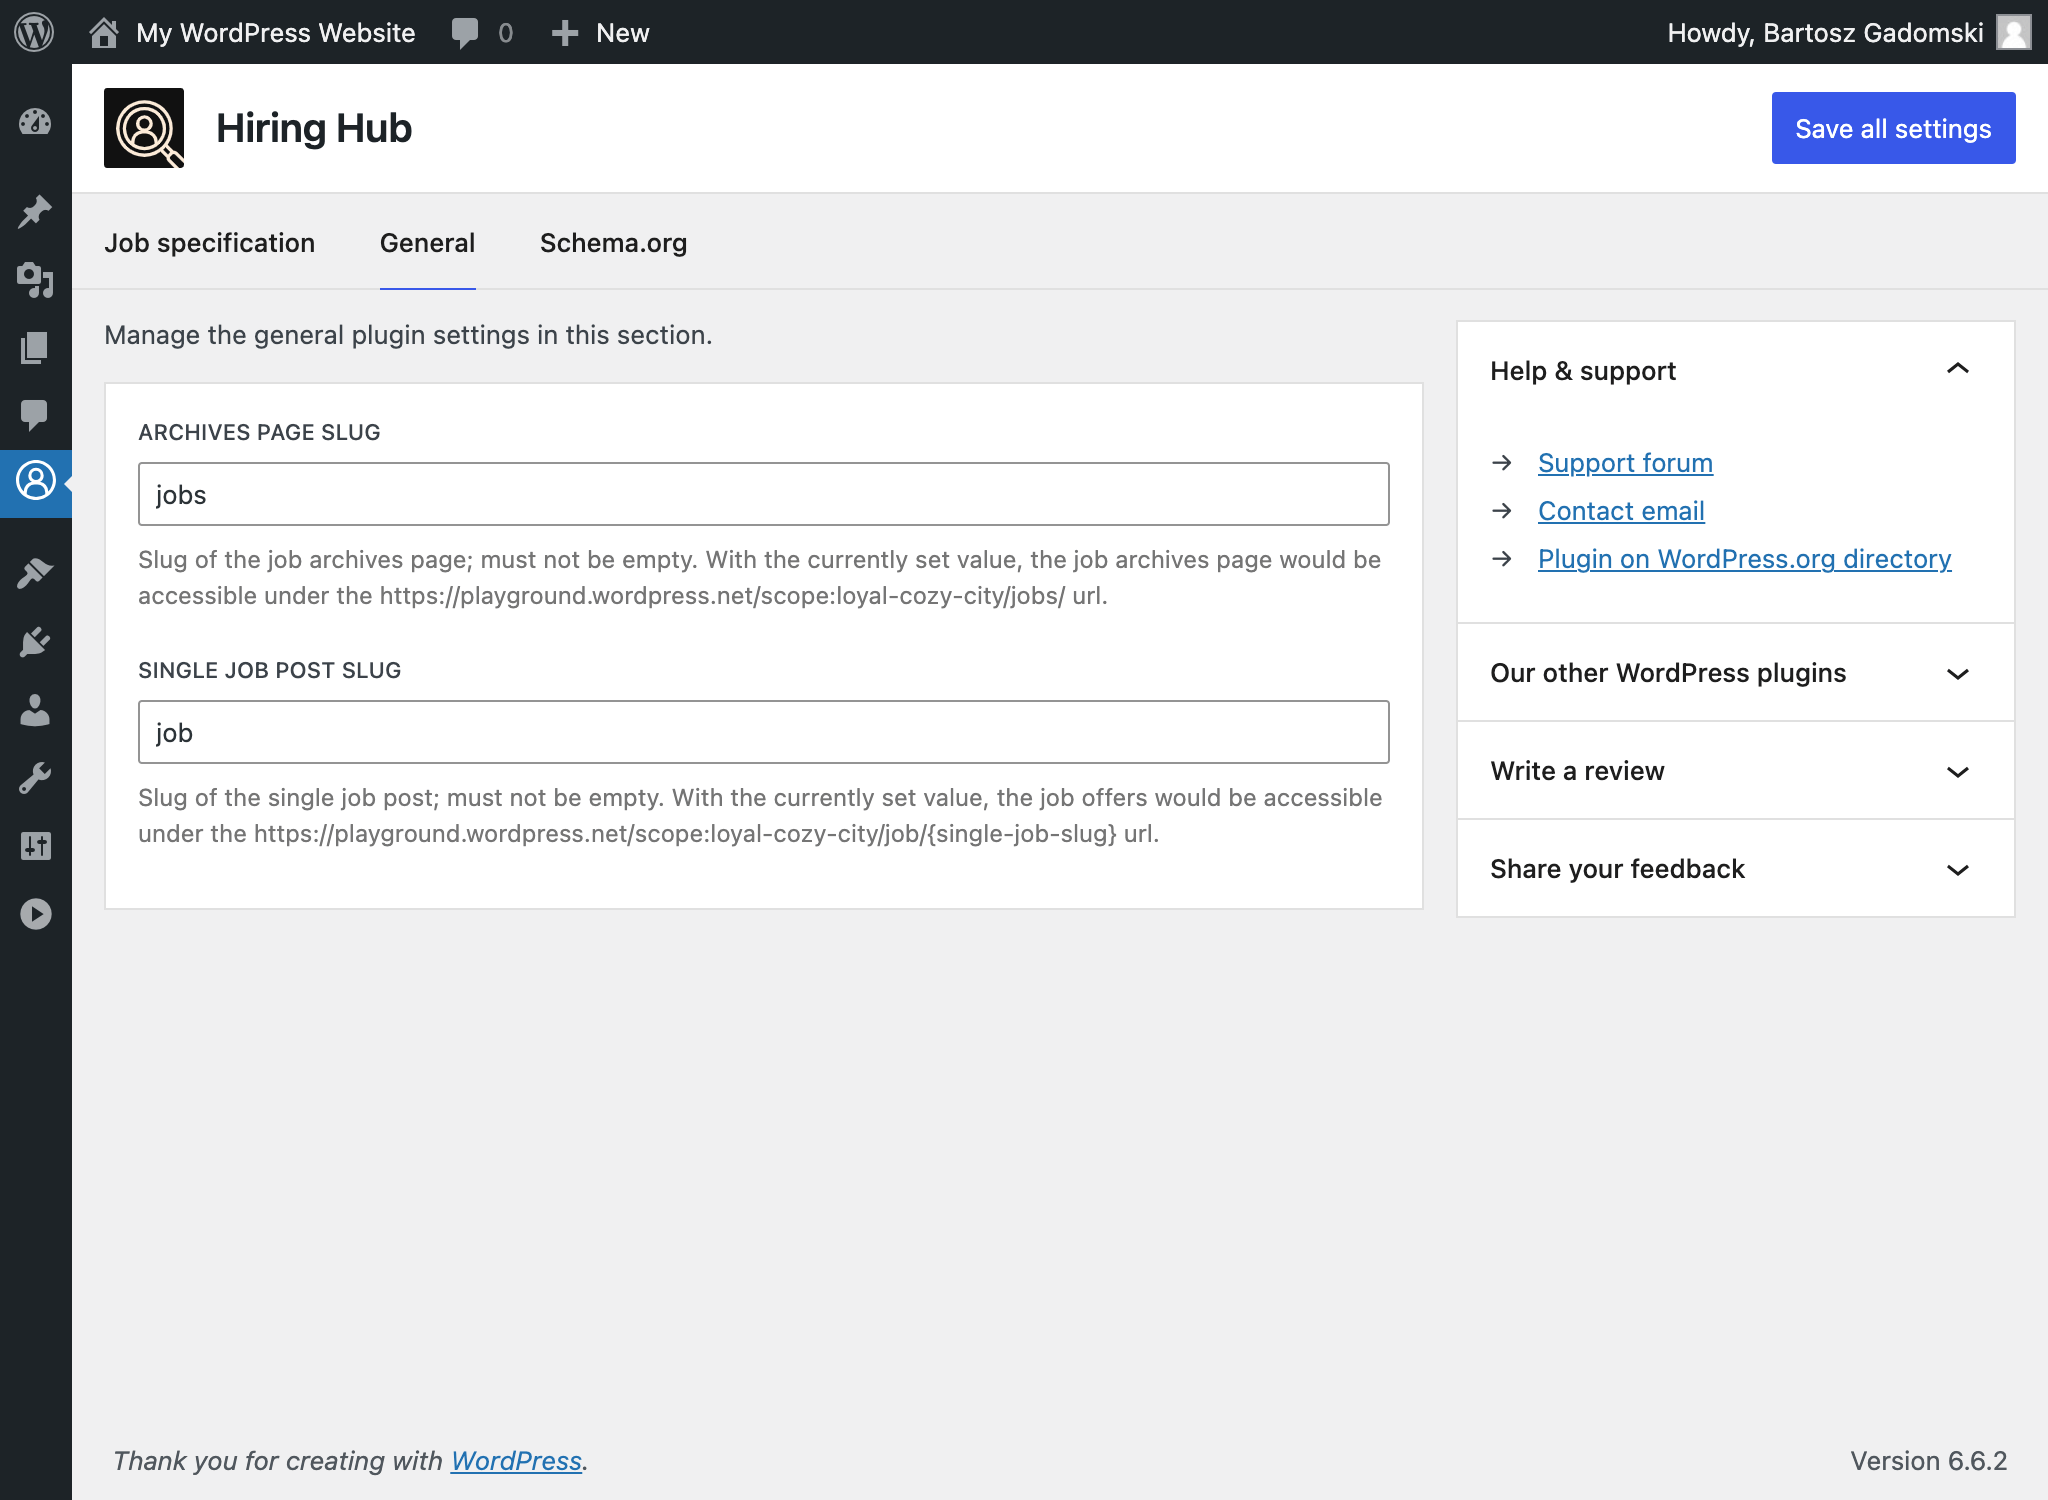Viewport: 2048px width, 1500px height.
Task: Collapse the Help & support section
Action: pos(1957,371)
